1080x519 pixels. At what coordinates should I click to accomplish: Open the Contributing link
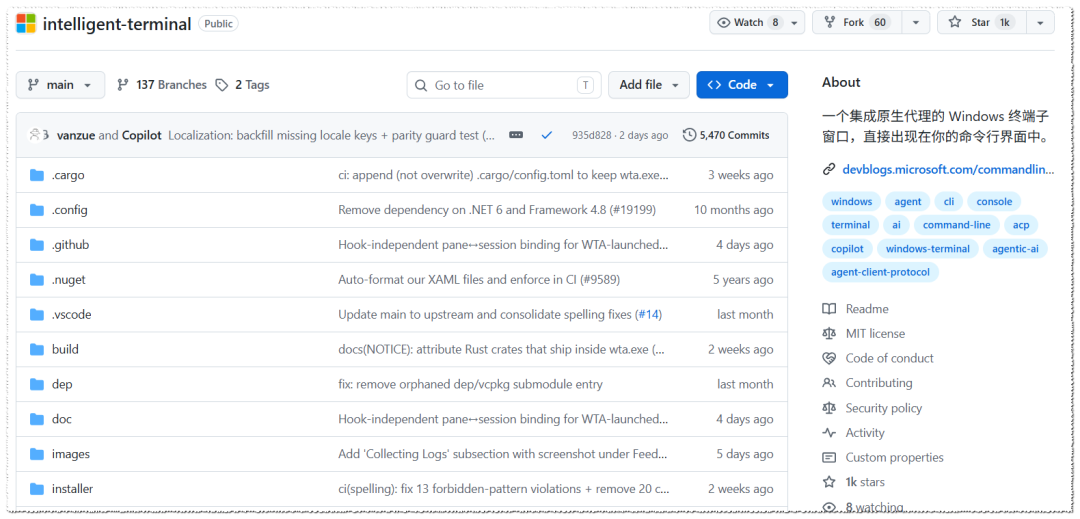[x=879, y=383]
